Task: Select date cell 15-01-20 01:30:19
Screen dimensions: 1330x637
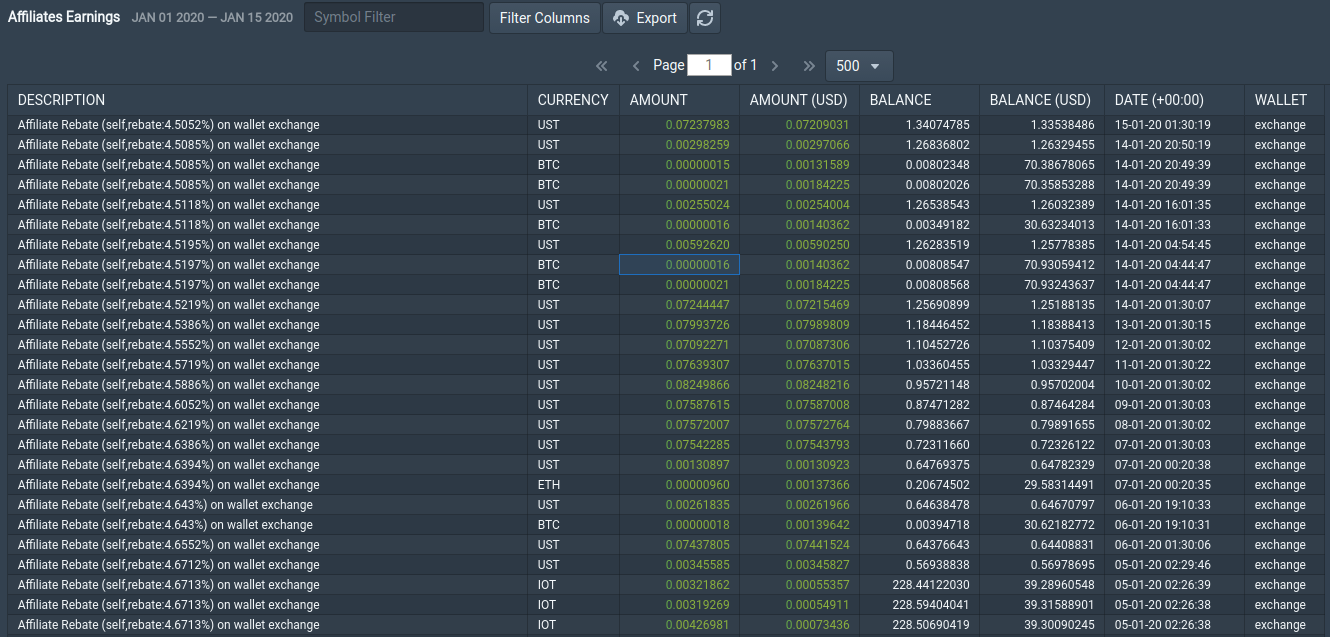Action: pos(1175,125)
